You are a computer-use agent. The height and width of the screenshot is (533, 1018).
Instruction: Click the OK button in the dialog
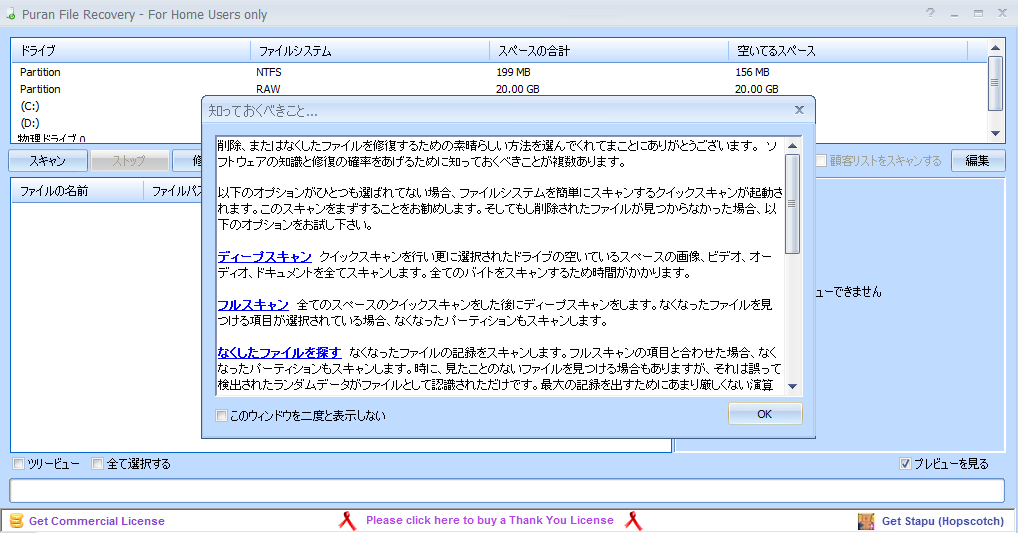coord(765,414)
